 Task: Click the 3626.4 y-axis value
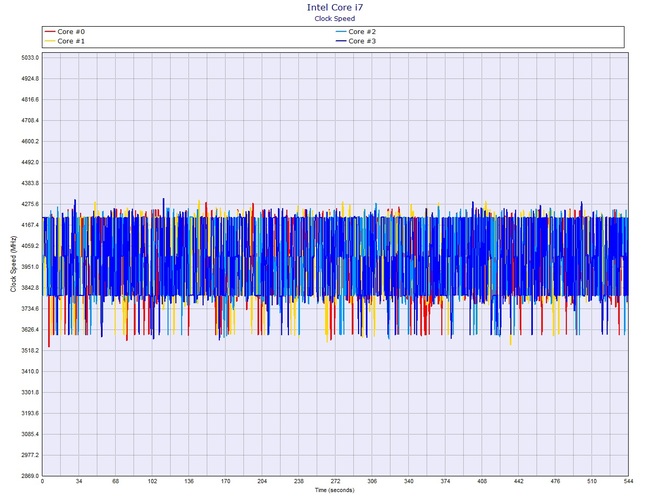pyautogui.click(x=30, y=330)
